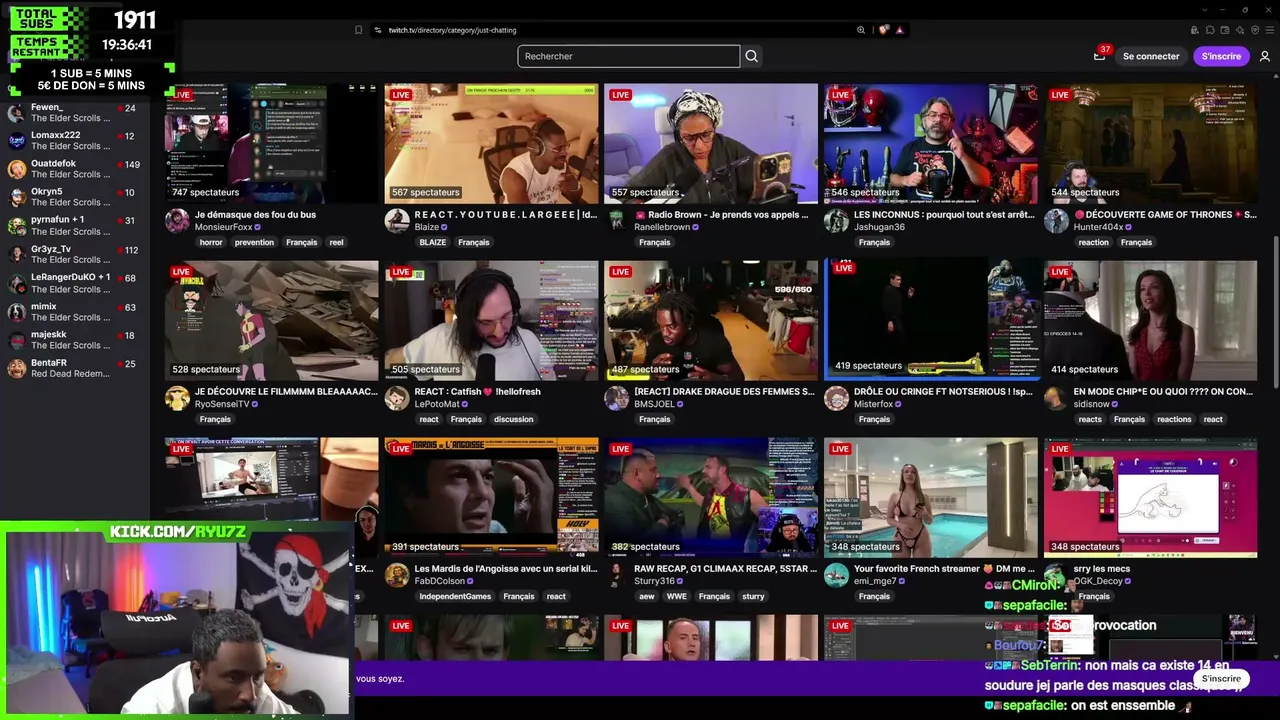The image size is (1280, 720).
Task: Open 'LES INCONNUS : pourquoi tout s'est arrêt...' title
Action: pyautogui.click(x=944, y=214)
